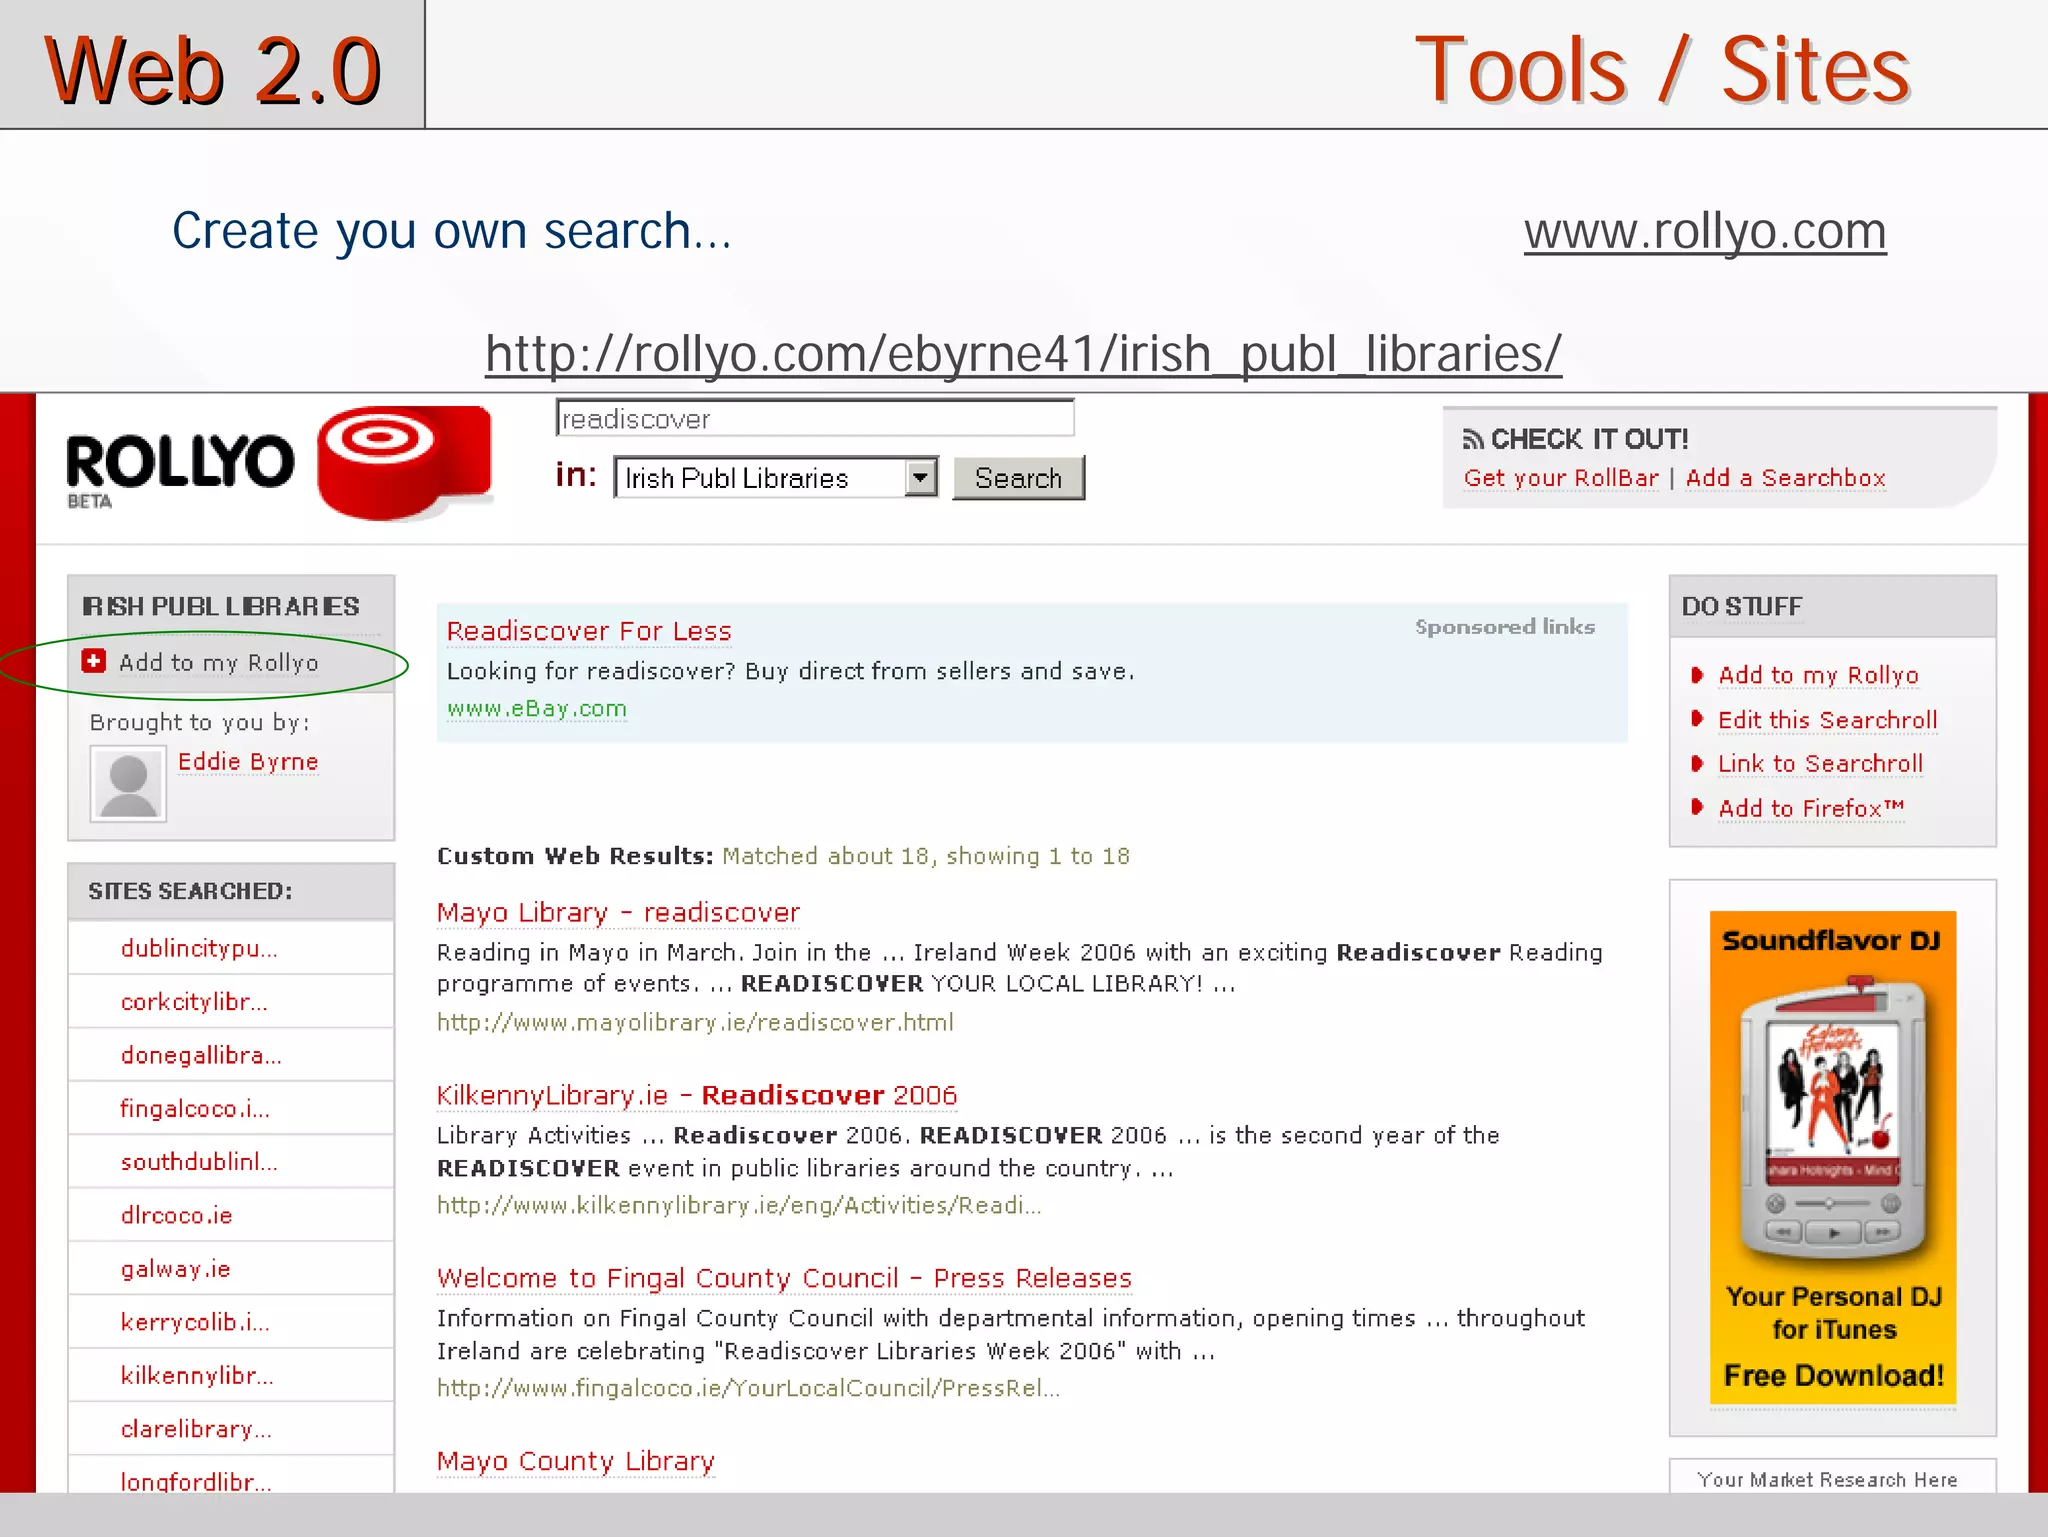Select dublincitypu... in Sites Searched list

pos(199,948)
